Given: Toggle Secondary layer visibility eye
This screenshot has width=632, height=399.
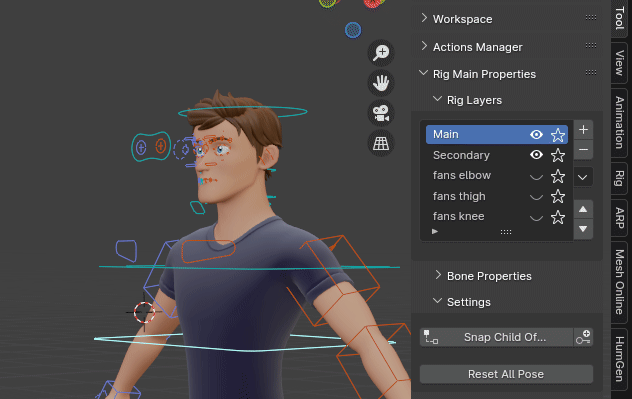Looking at the screenshot, I should 536,155.
